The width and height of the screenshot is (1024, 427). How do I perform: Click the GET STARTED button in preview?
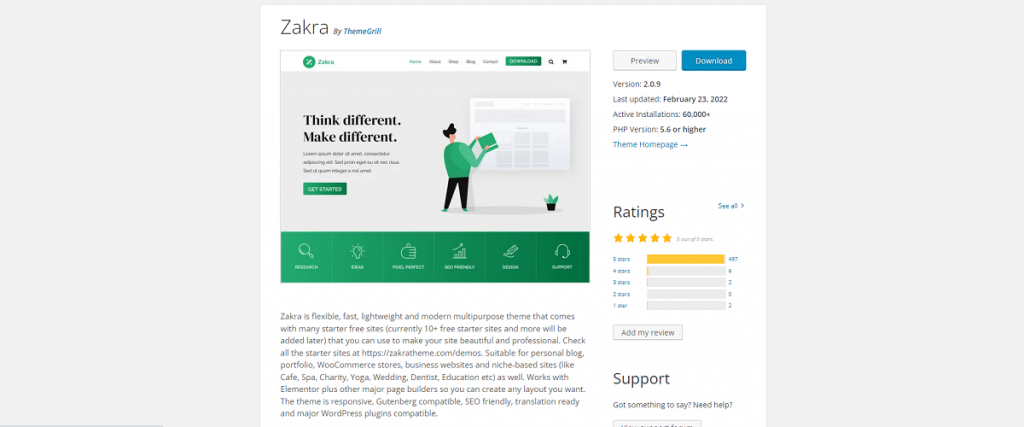(325, 189)
